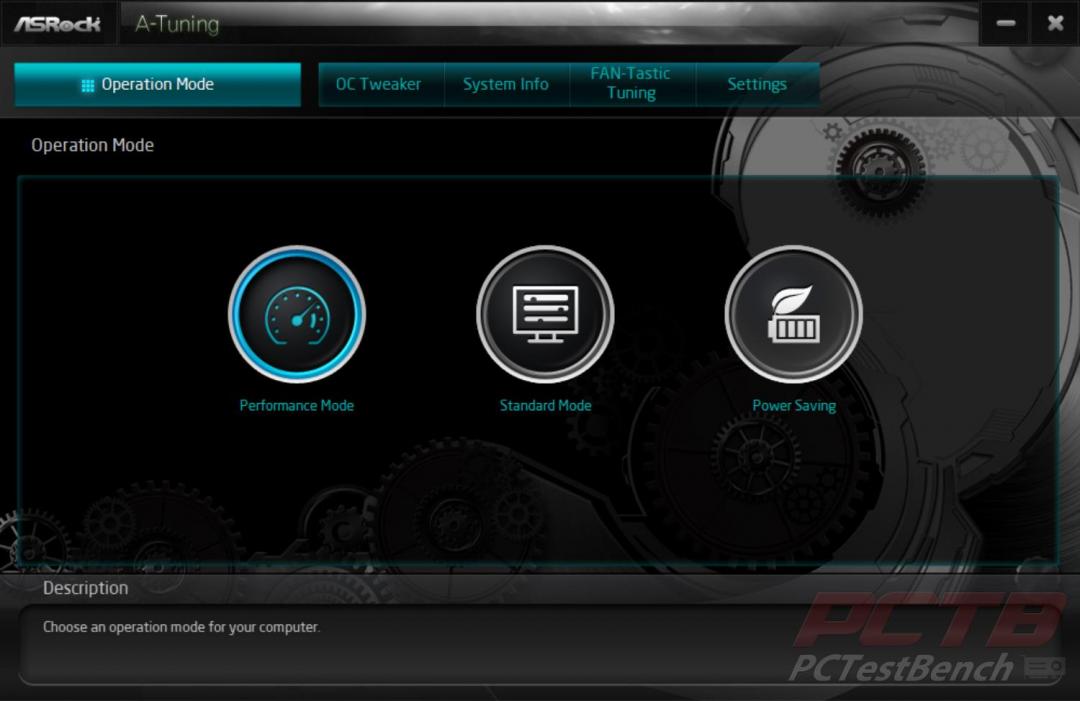Open the System Info tab
Screen dimensions: 1080x701
point(506,85)
